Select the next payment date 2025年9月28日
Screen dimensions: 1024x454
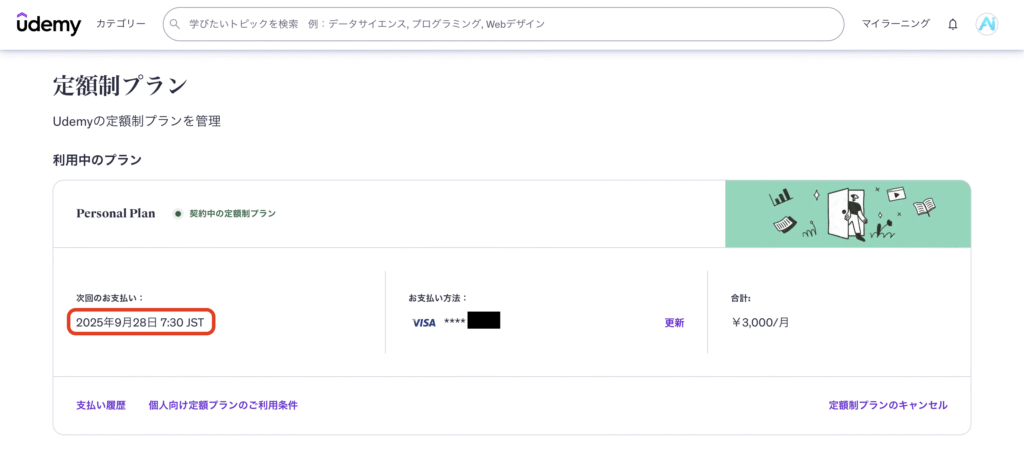click(141, 323)
